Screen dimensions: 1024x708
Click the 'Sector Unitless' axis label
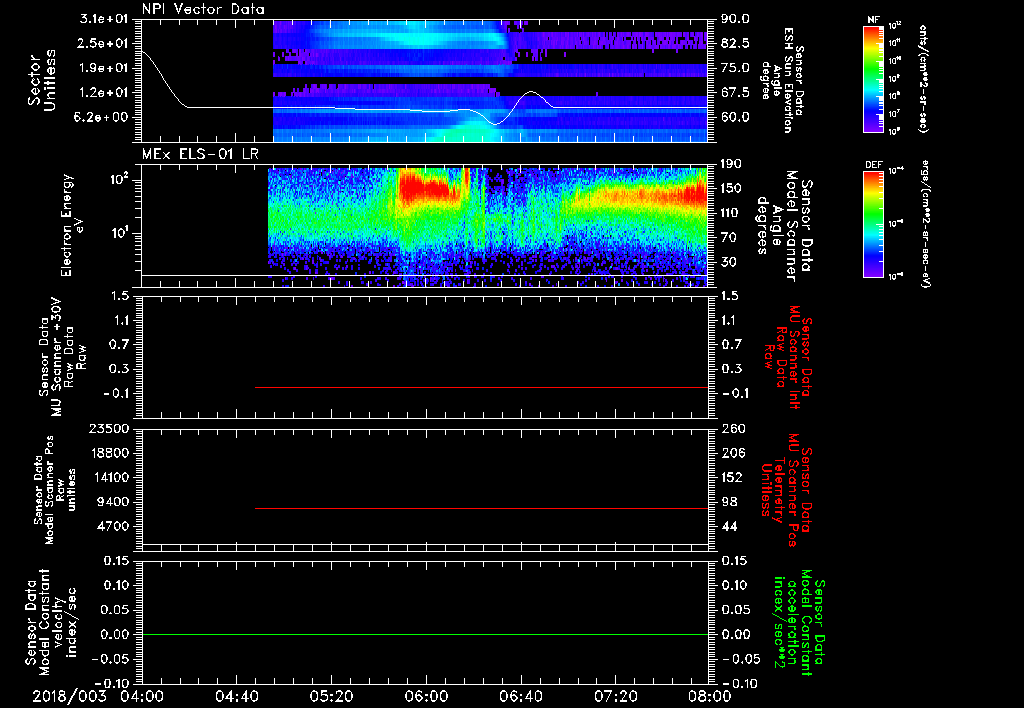coord(41,80)
